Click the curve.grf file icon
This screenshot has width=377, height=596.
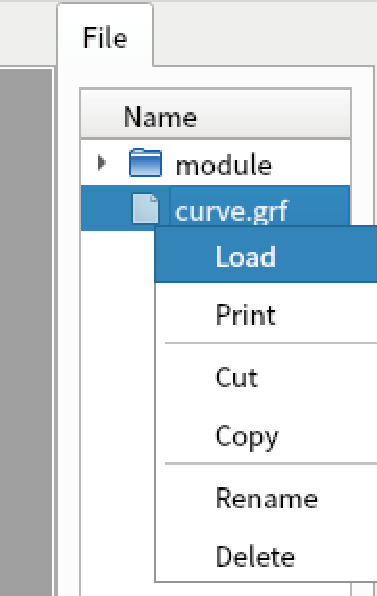pos(145,208)
